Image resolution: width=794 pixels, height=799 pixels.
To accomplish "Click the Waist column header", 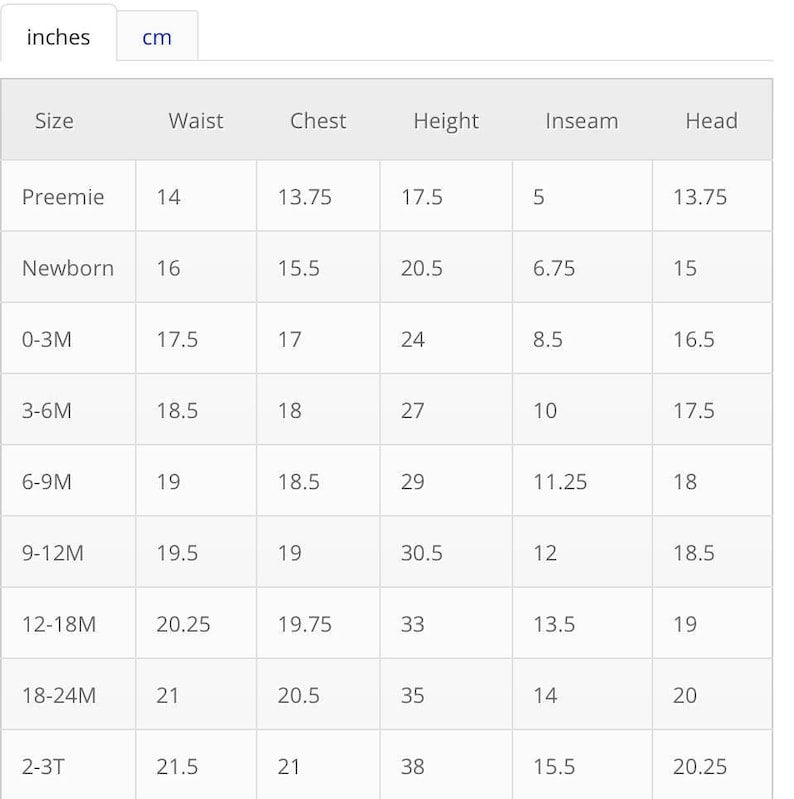I will click(x=196, y=121).
